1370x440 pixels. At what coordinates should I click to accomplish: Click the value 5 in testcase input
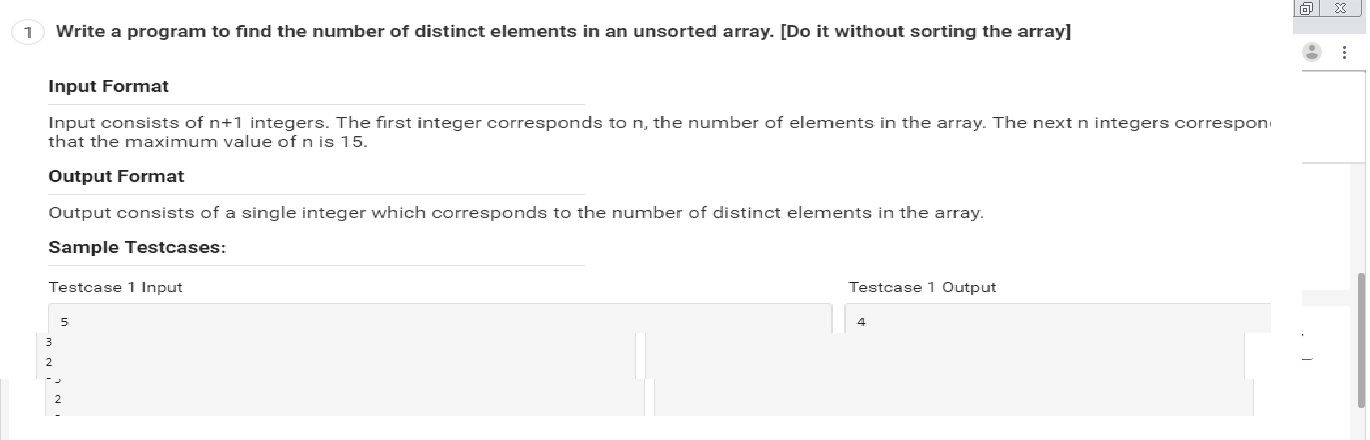[64, 322]
